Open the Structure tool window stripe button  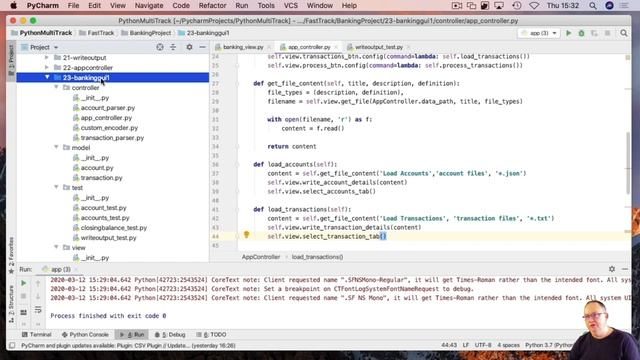coord(11,305)
